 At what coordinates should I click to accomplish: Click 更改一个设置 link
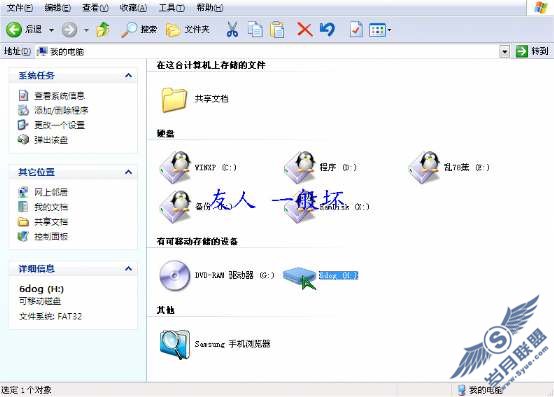pyautogui.click(x=59, y=125)
